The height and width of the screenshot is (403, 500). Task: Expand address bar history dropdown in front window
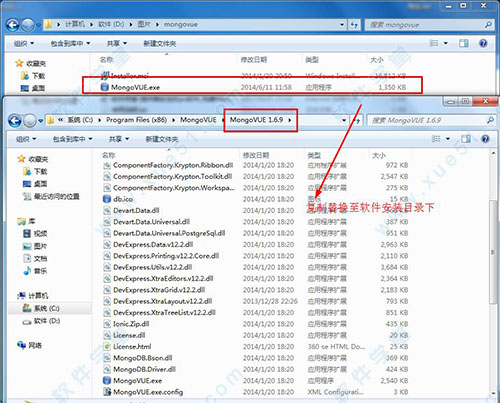click(344, 120)
